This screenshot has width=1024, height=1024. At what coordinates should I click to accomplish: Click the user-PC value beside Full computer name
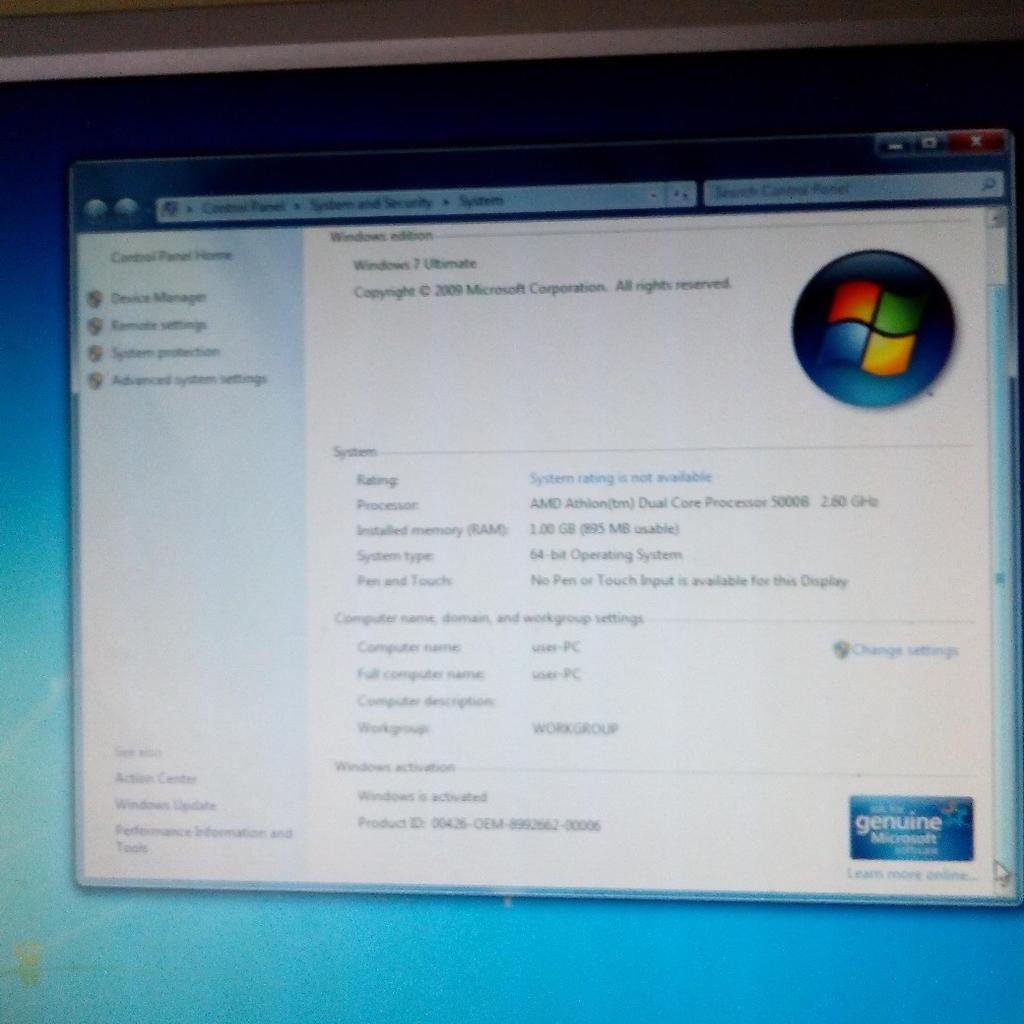(x=556, y=674)
